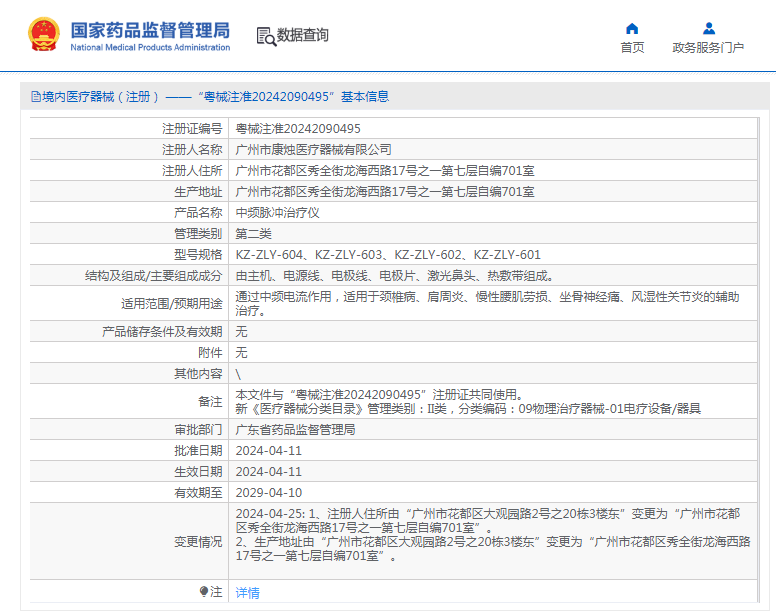The width and height of the screenshot is (776, 612).
Task: Click 2029-04-10 expiry date
Action: click(x=269, y=493)
